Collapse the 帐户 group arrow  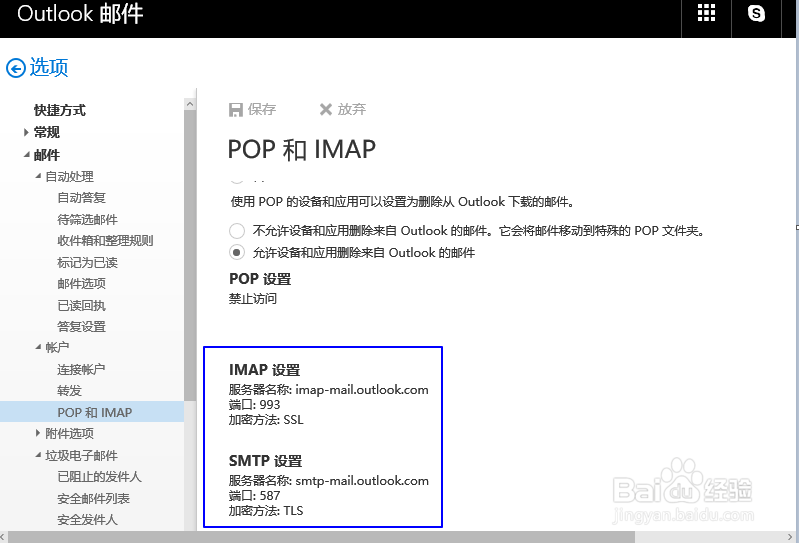[38, 347]
